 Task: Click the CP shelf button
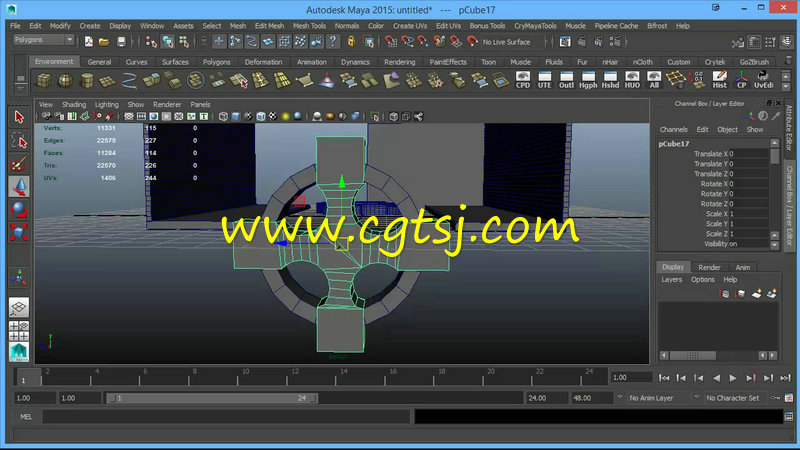pyautogui.click(x=741, y=80)
